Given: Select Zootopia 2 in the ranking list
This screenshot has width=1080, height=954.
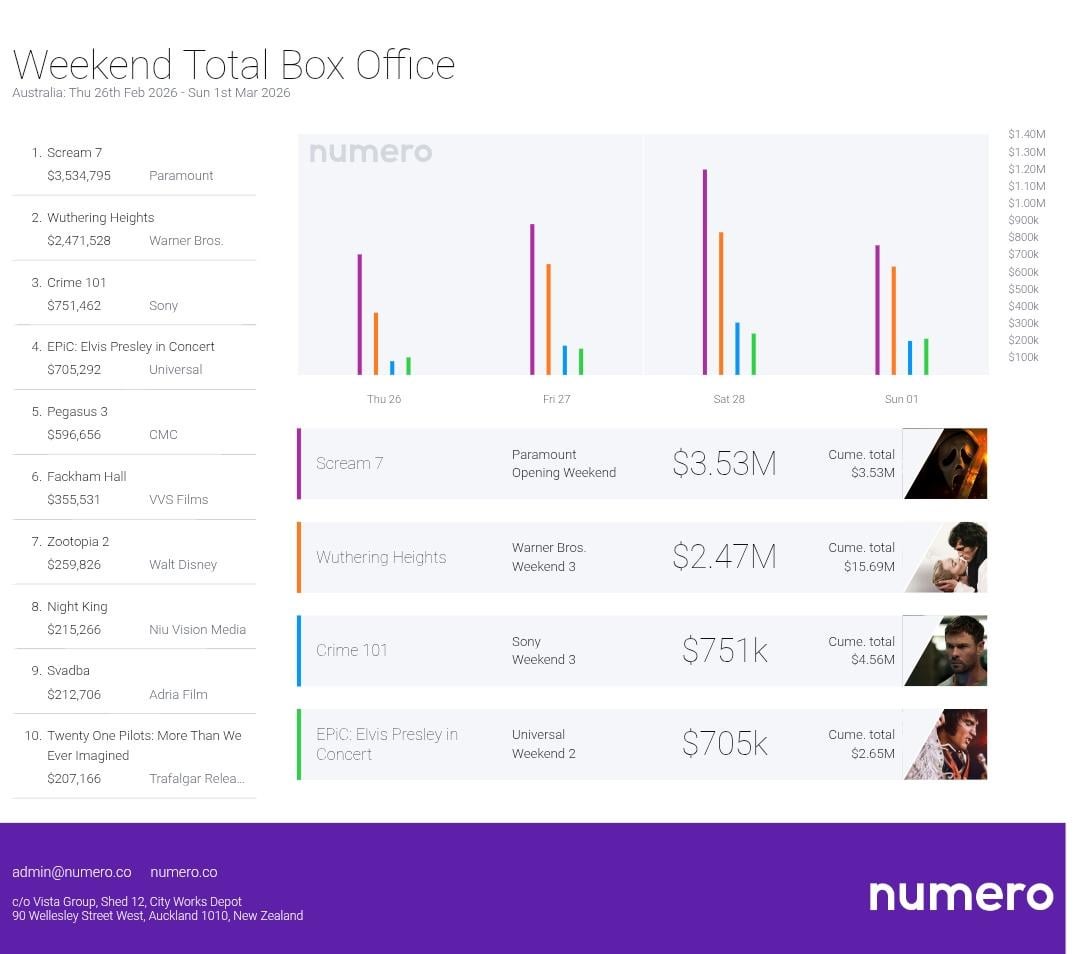Looking at the screenshot, I should click(78, 542).
